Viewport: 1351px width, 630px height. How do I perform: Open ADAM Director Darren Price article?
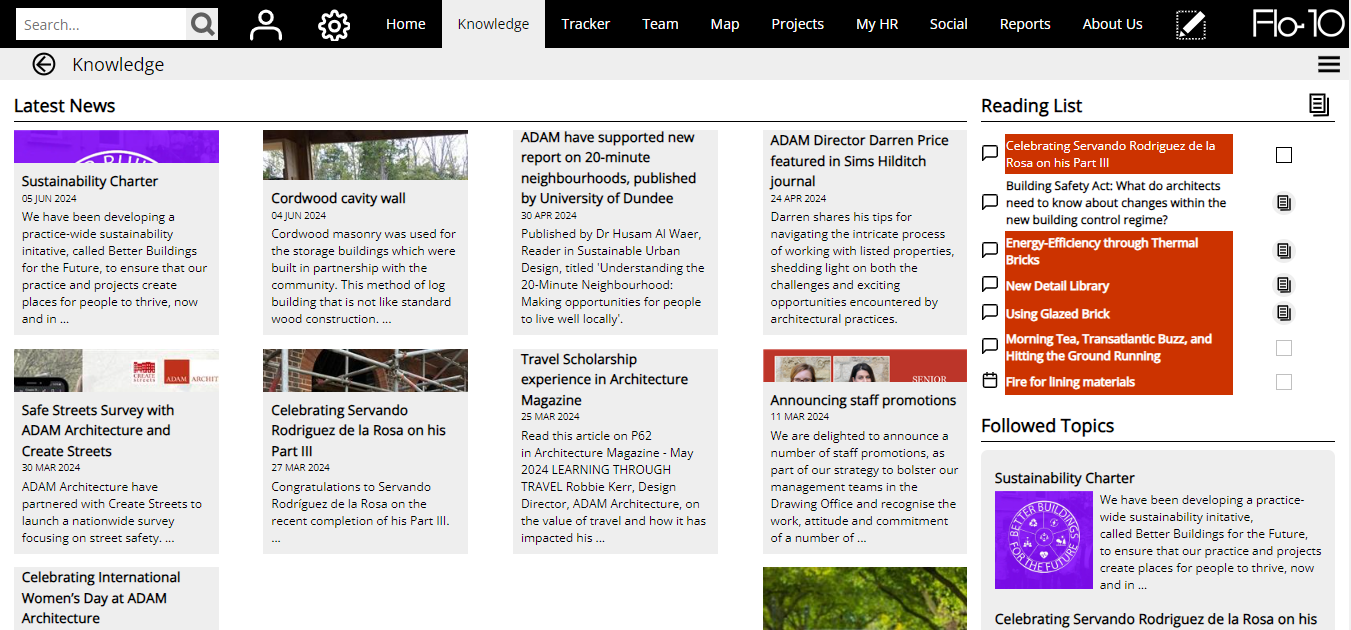point(859,161)
